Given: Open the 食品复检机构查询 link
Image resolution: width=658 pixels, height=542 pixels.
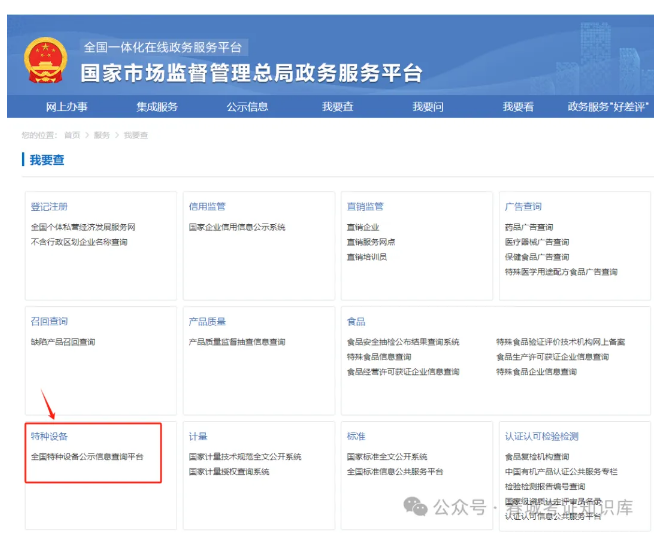Looking at the screenshot, I should [x=537, y=456].
